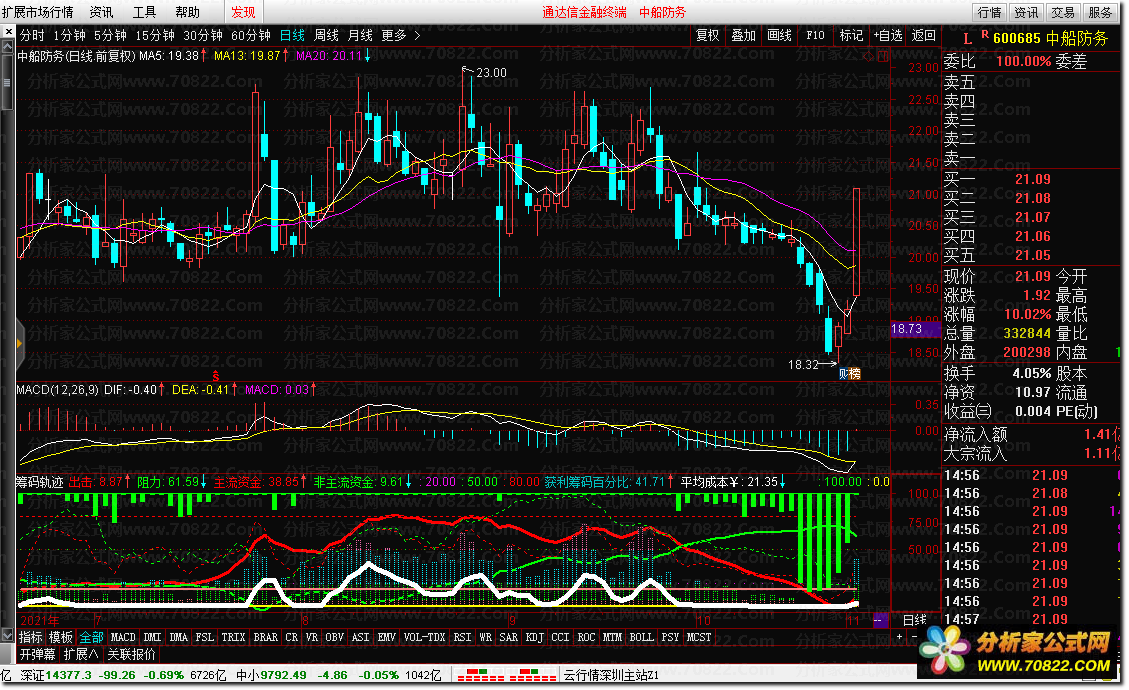Apply the VOL-TDX indicator

(424, 637)
